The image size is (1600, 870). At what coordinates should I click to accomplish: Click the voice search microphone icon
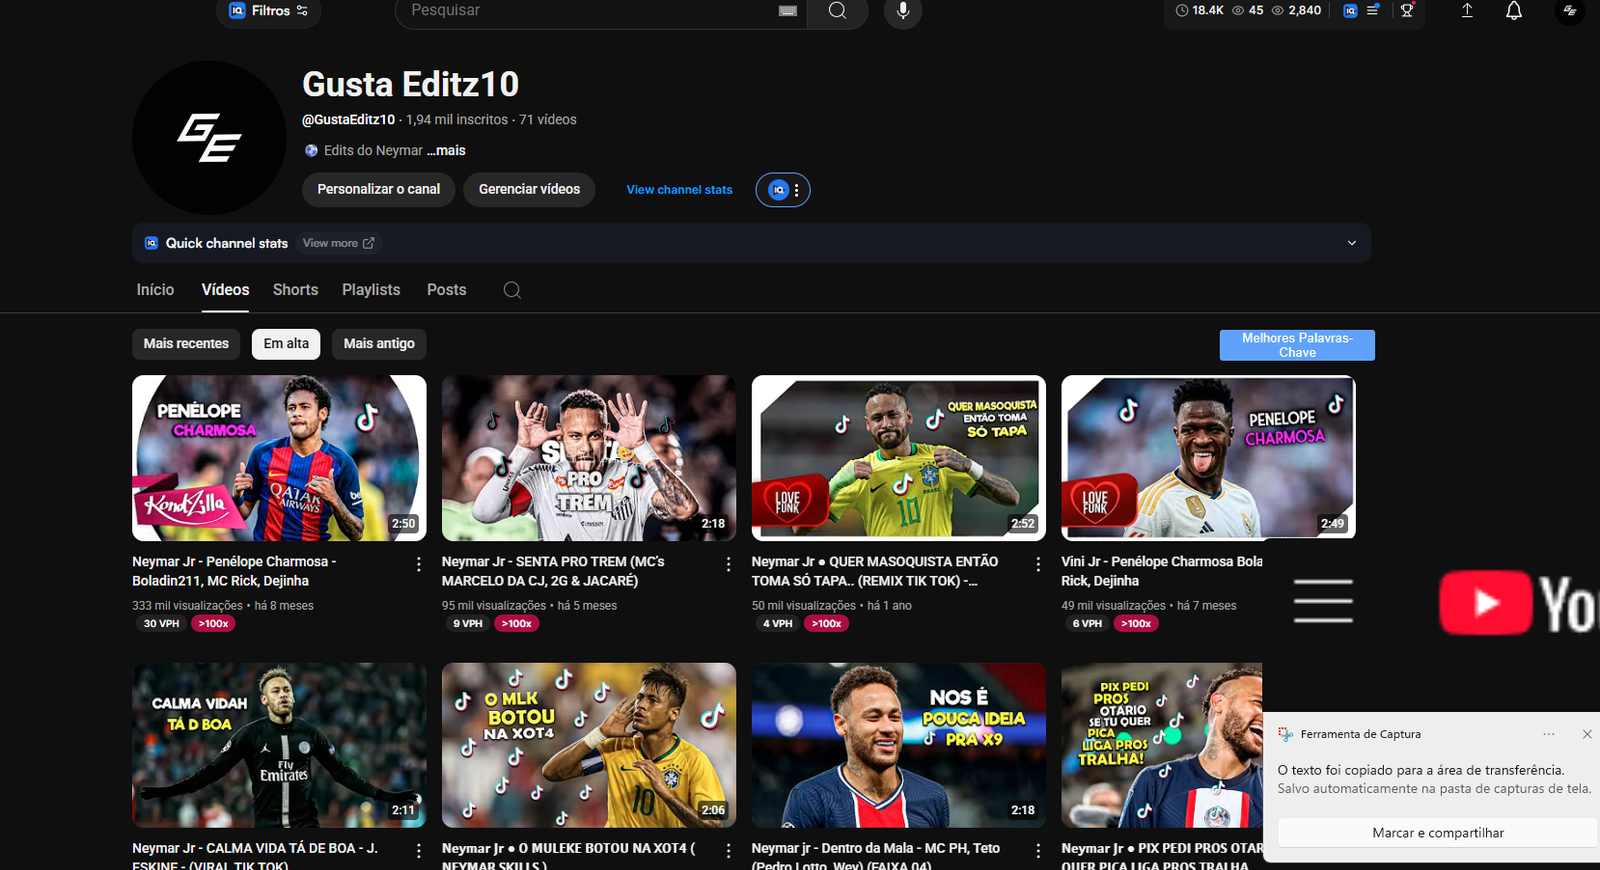pyautogui.click(x=902, y=11)
